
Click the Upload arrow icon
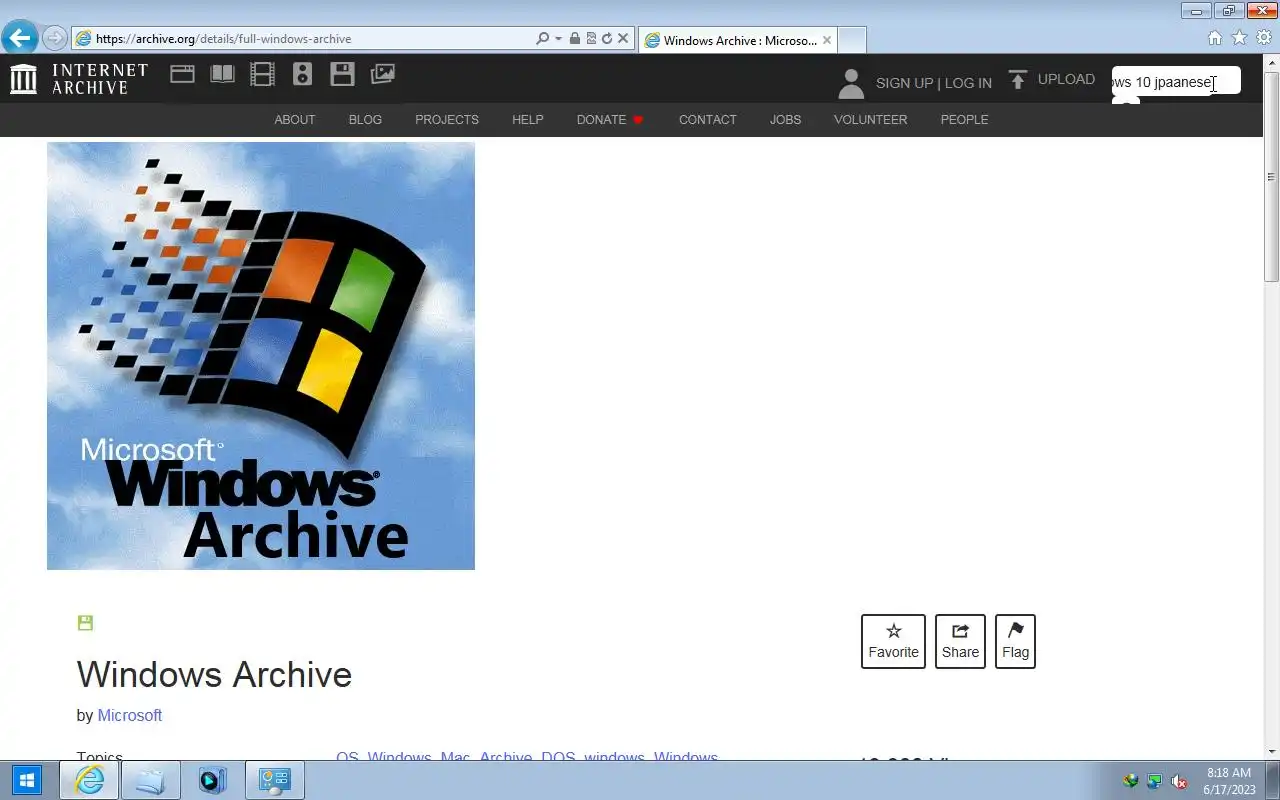1018,80
